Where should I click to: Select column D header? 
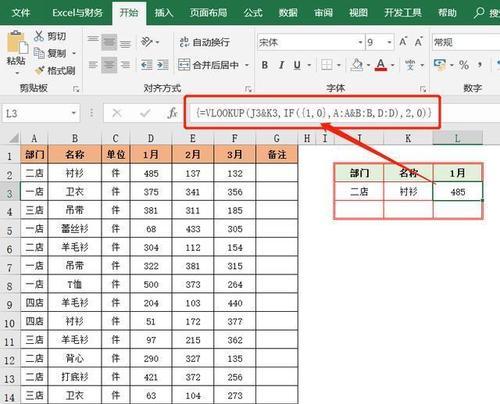coord(151,138)
